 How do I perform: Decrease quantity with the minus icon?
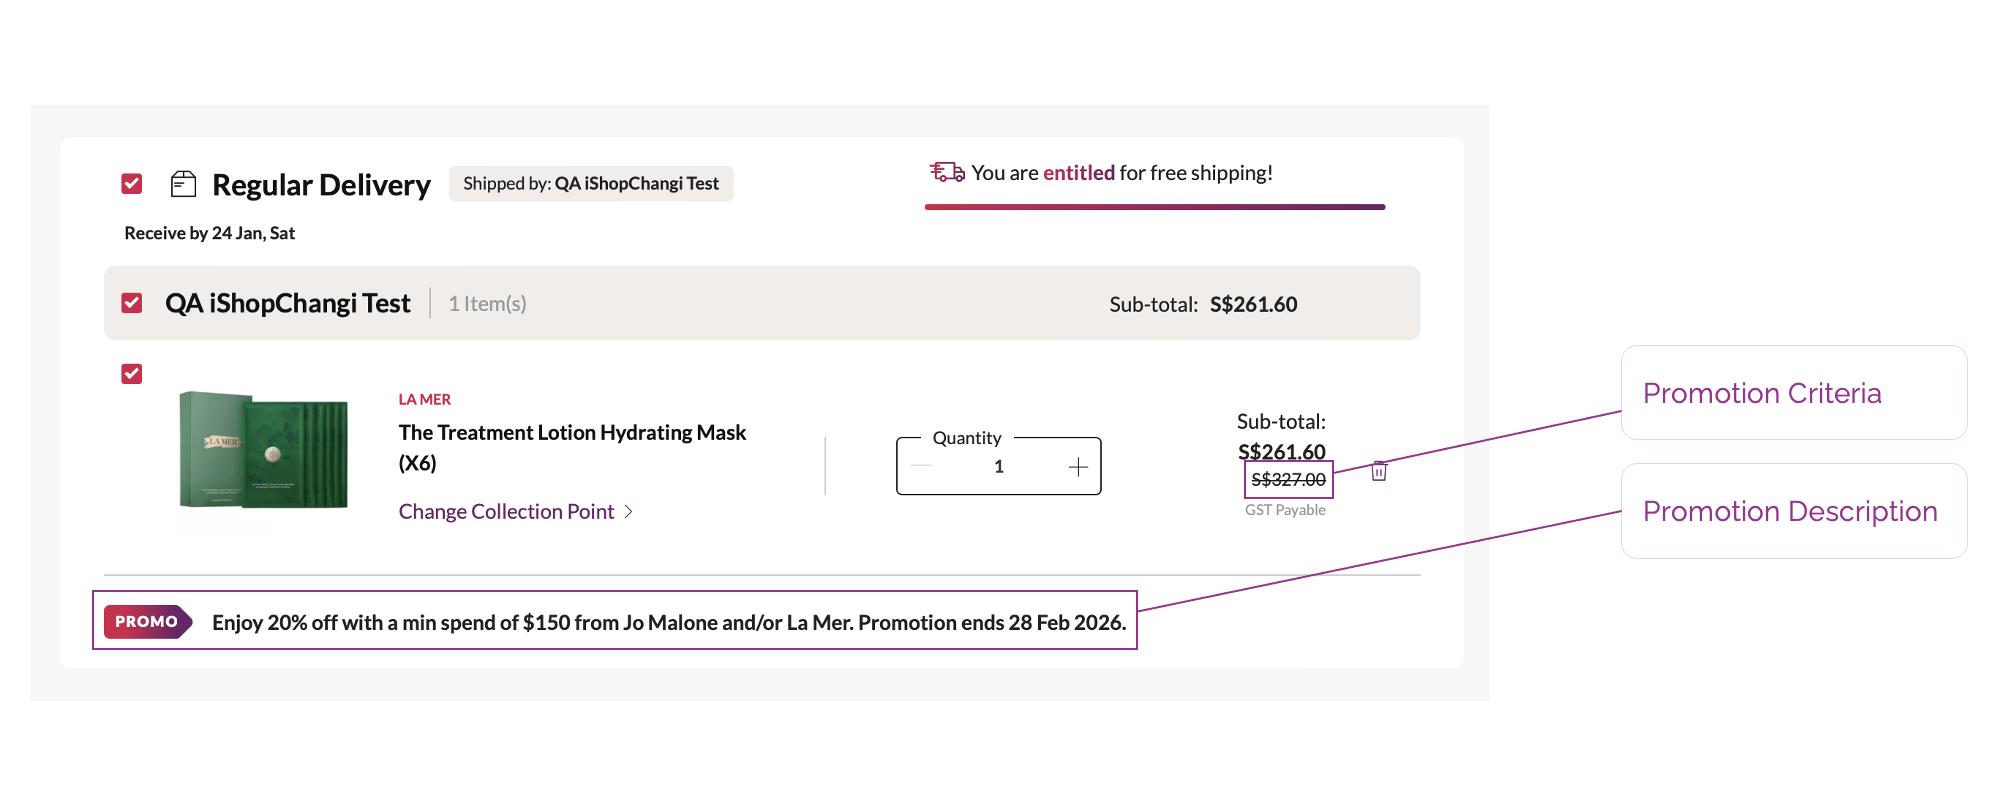[x=921, y=467]
